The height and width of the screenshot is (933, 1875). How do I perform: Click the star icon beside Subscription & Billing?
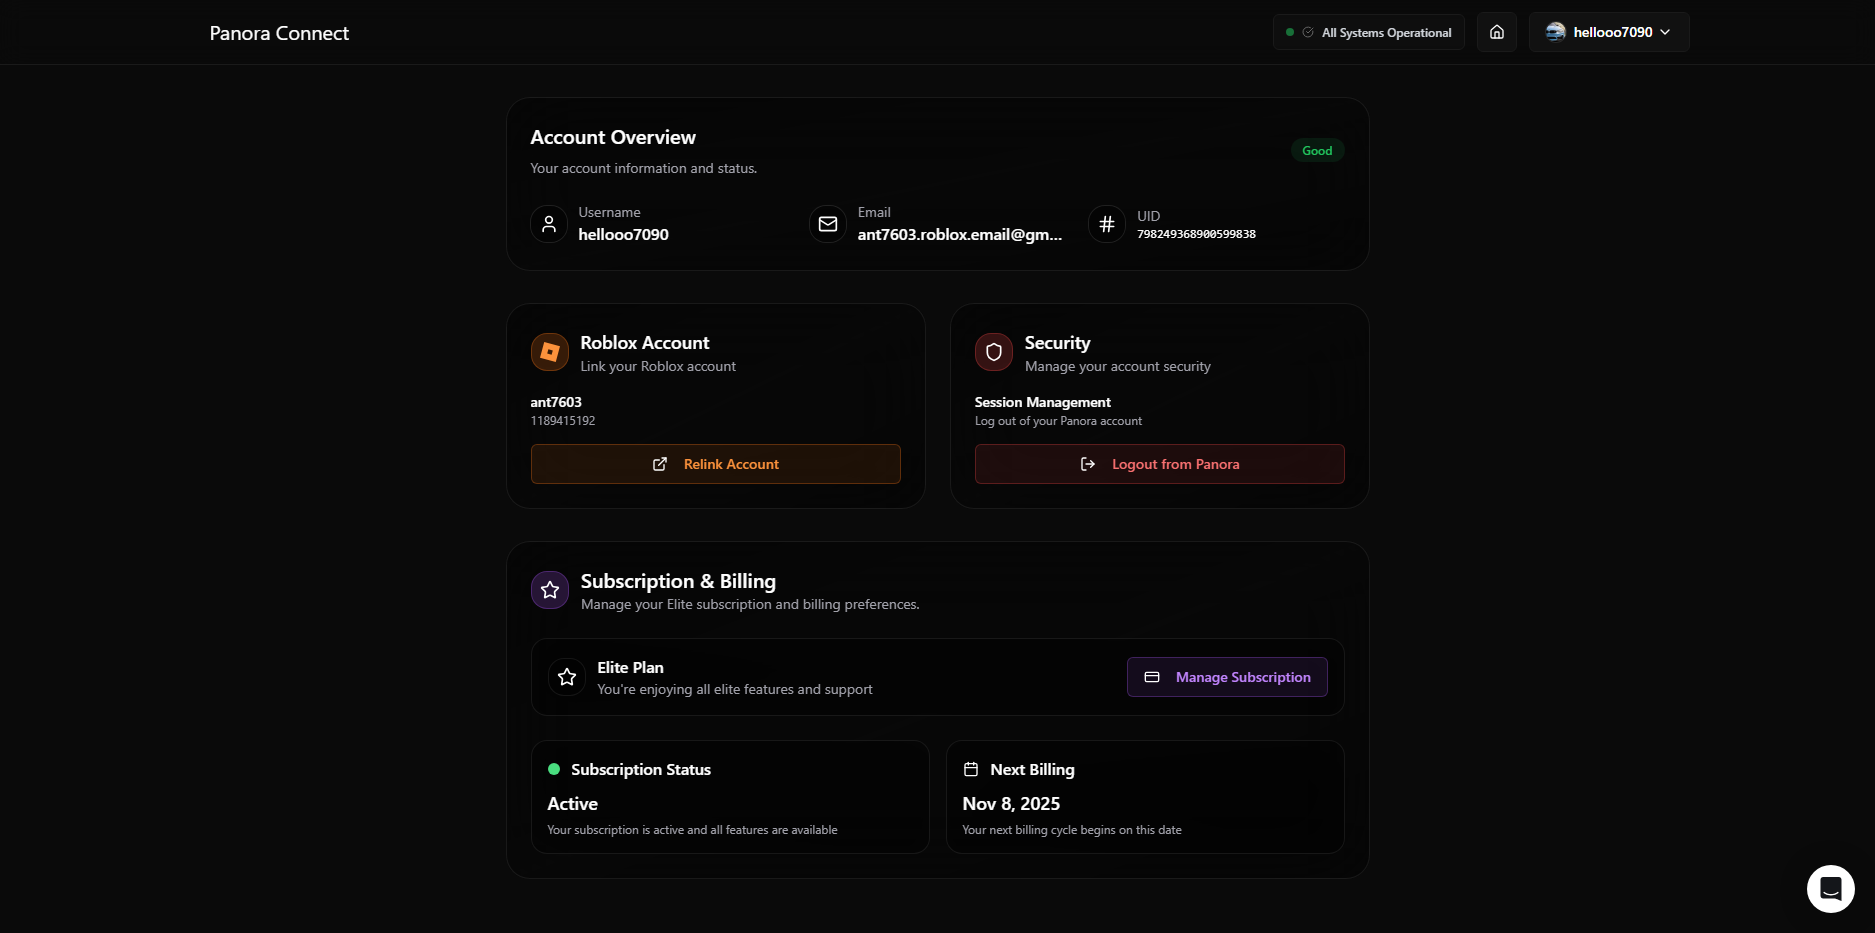pyautogui.click(x=549, y=590)
